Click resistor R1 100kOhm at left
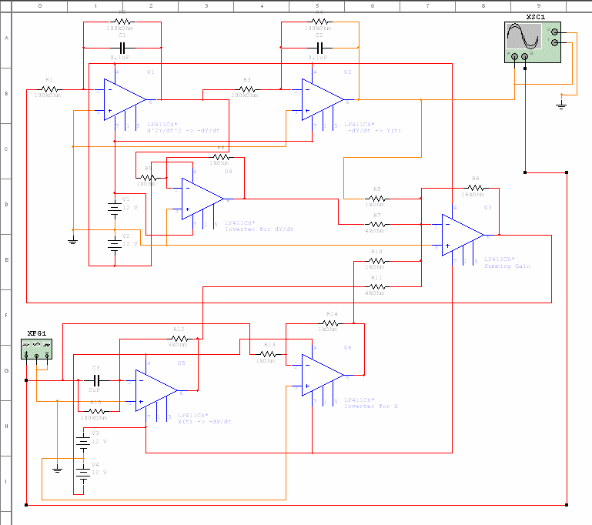Viewport: 592px width, 525px height. point(49,89)
